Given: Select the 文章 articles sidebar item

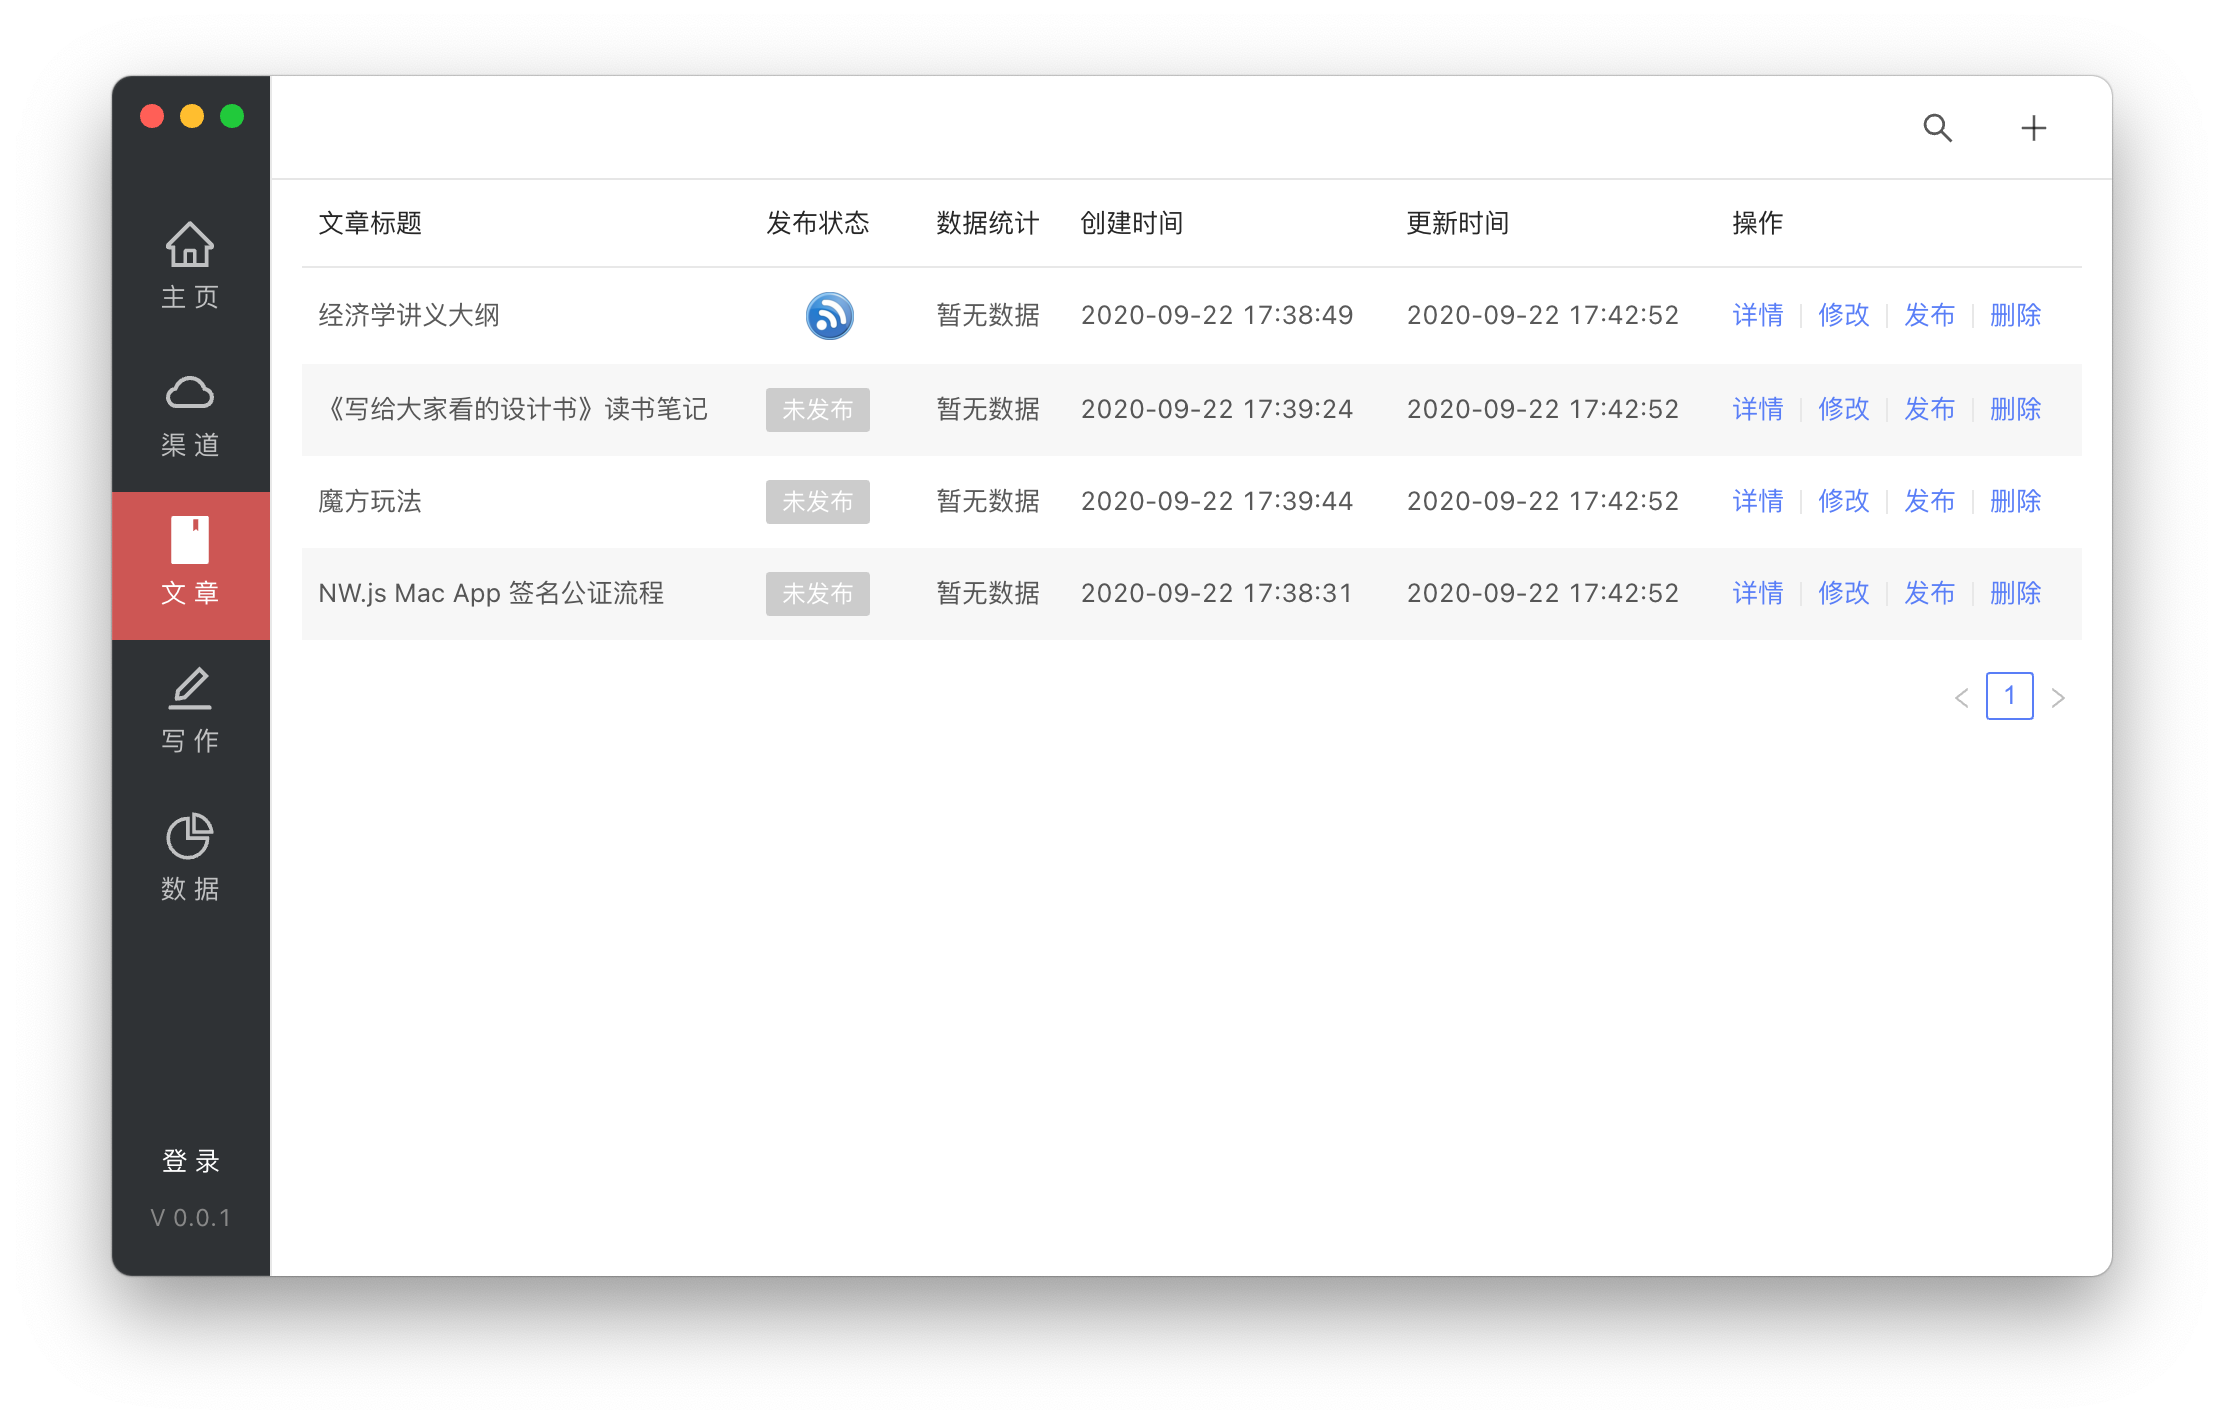Looking at the screenshot, I should (x=190, y=564).
